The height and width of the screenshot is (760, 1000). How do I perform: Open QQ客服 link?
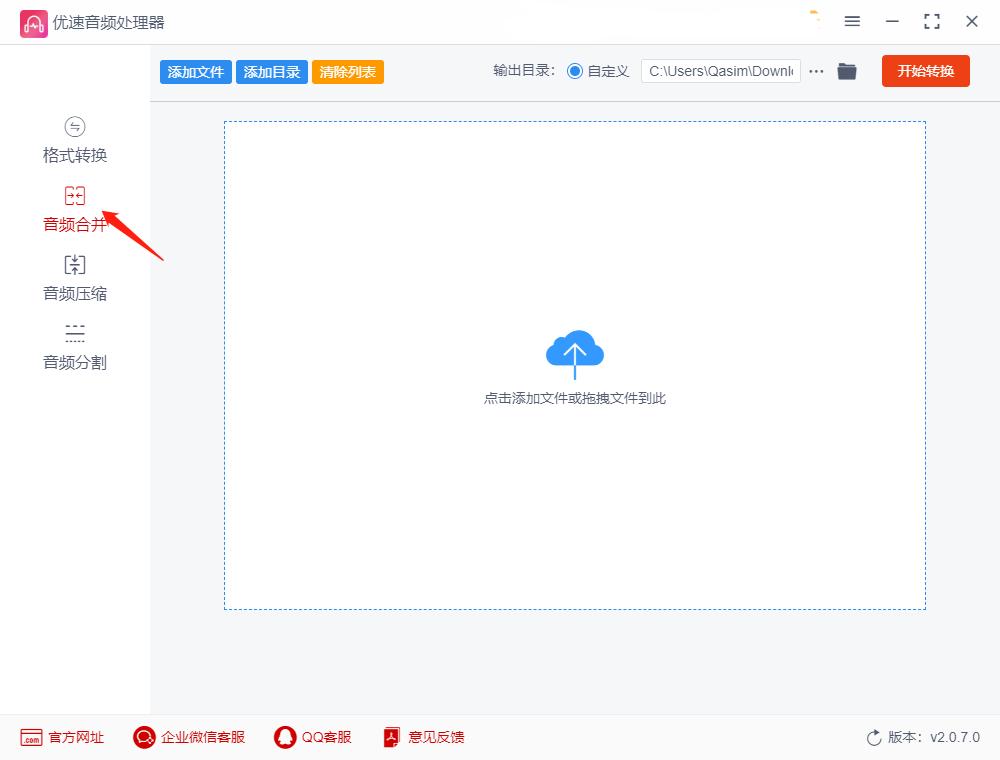(327, 738)
